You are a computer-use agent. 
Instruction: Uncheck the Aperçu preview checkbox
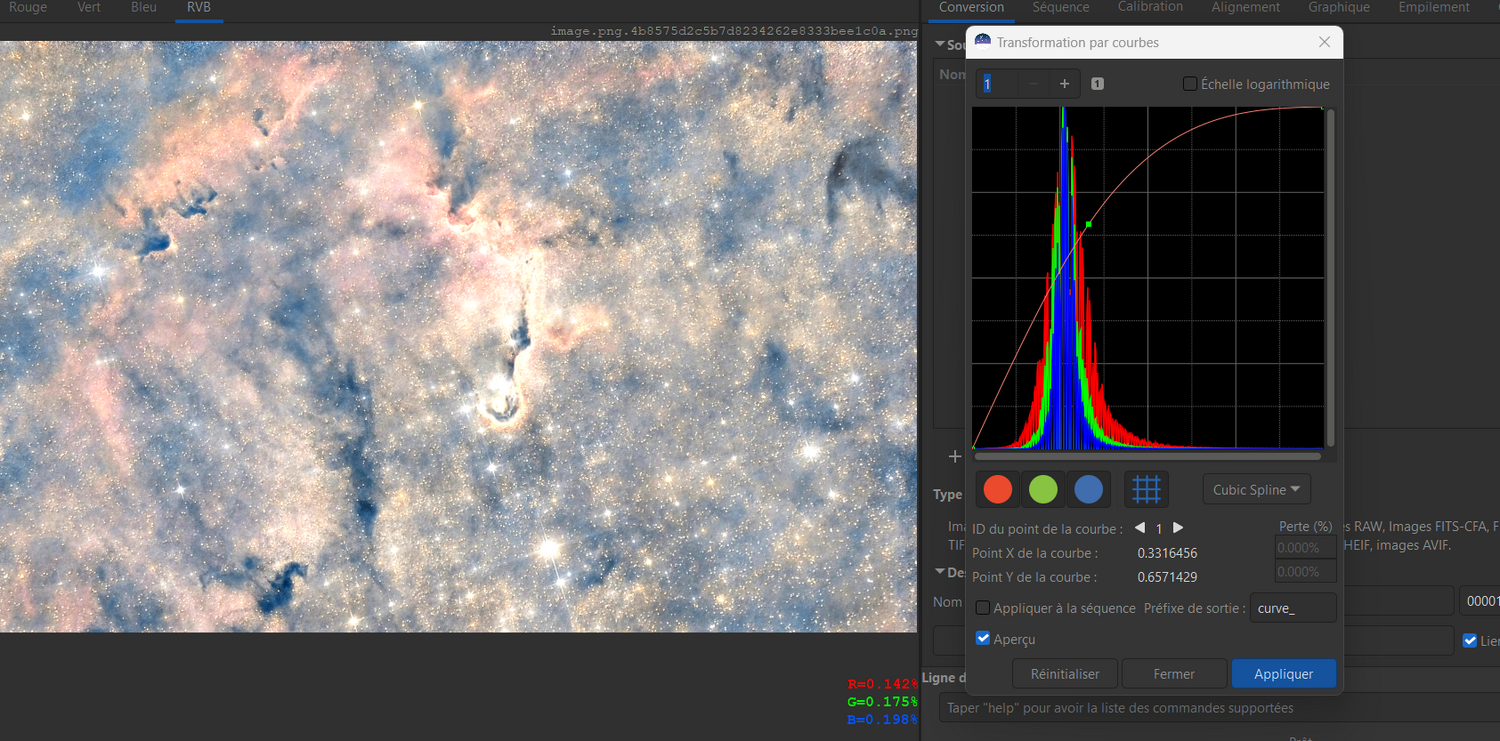pos(983,639)
